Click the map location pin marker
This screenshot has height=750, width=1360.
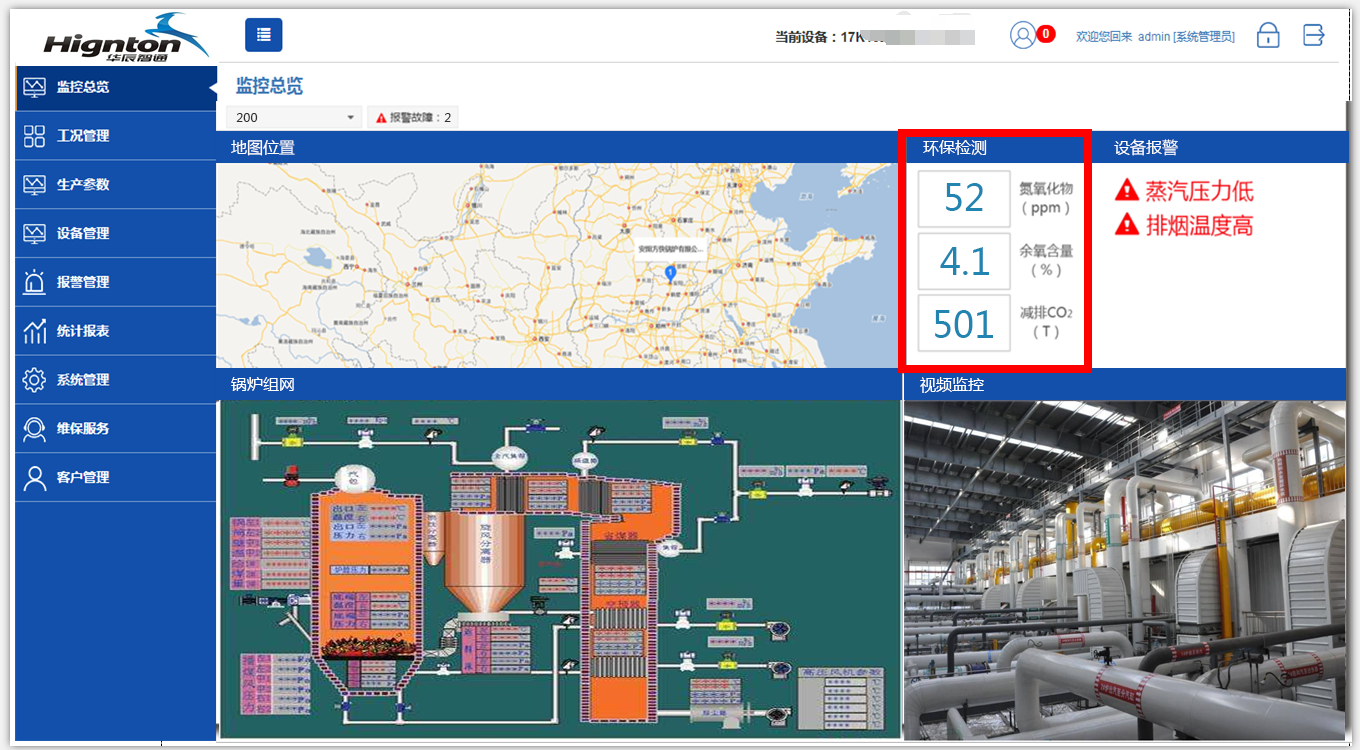coord(671,272)
